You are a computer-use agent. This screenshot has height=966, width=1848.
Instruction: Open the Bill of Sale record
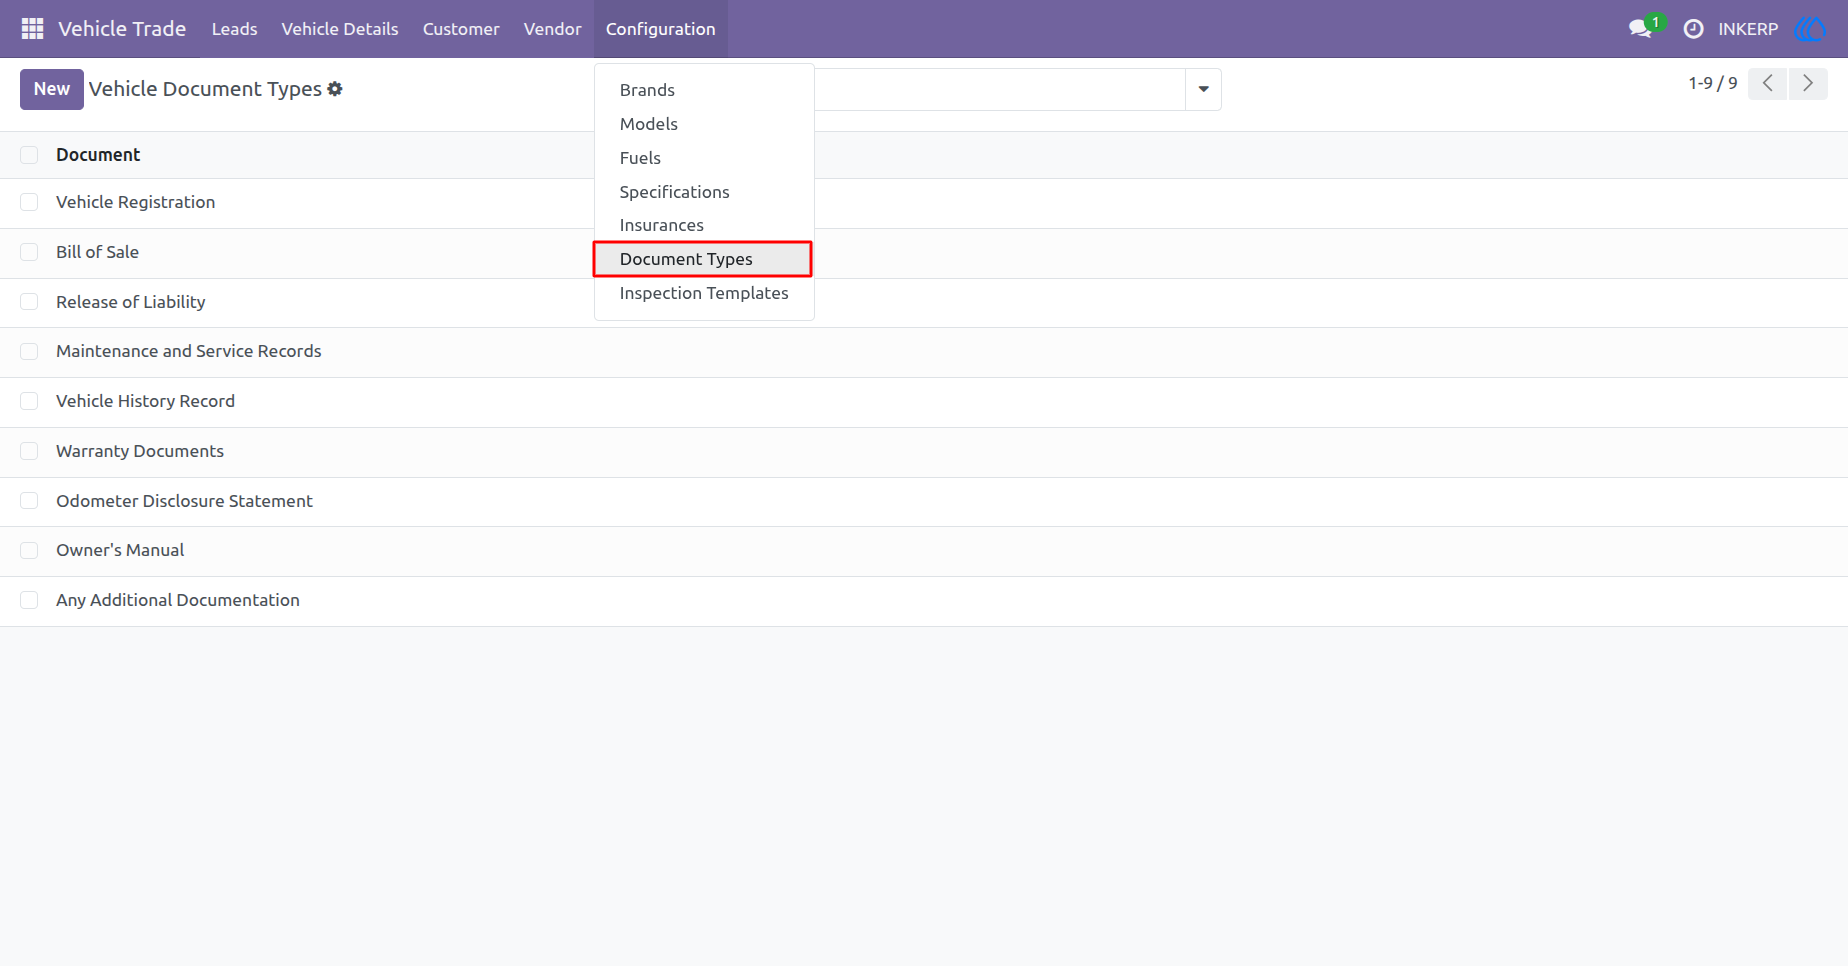pos(97,252)
